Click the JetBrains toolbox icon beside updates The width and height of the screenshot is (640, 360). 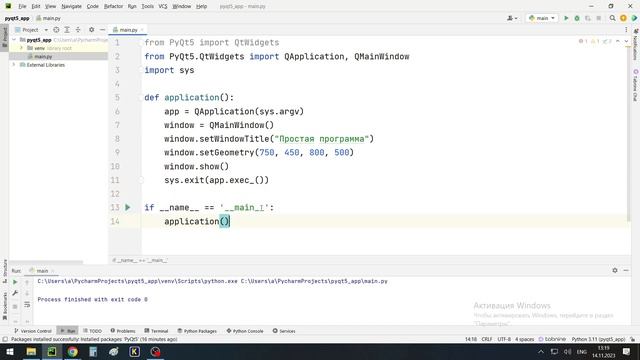634,18
